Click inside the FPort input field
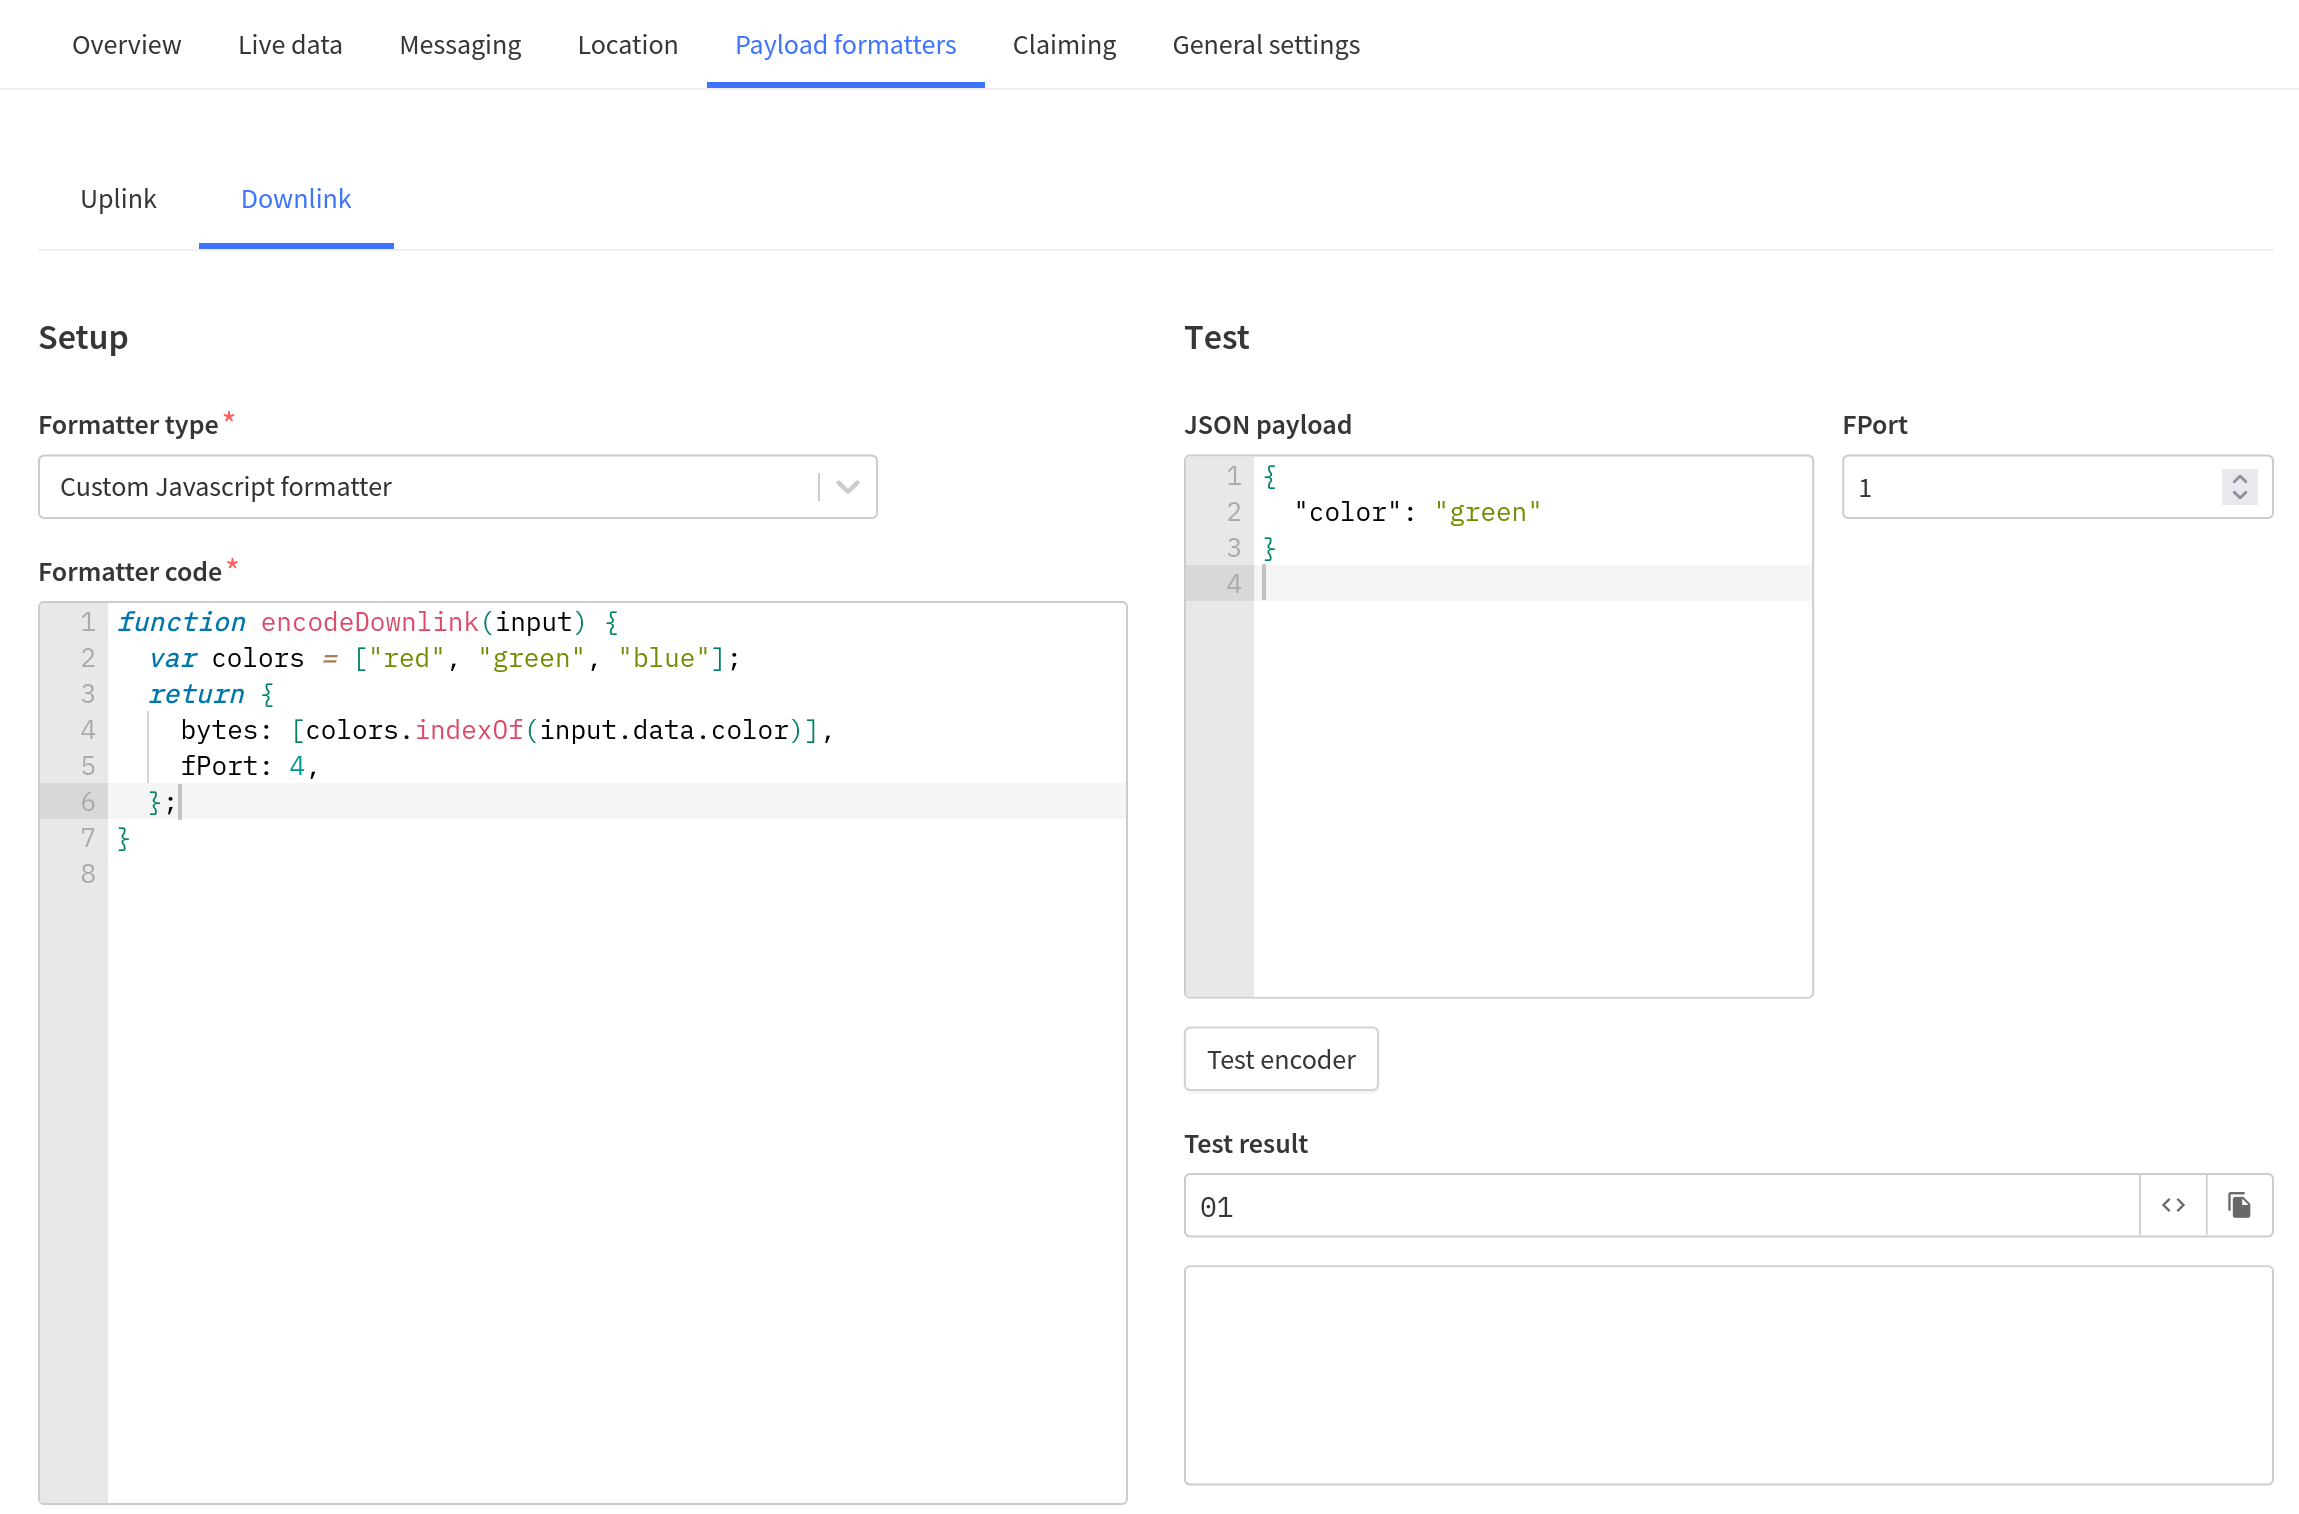This screenshot has height=1514, width=2299. pos(2030,487)
